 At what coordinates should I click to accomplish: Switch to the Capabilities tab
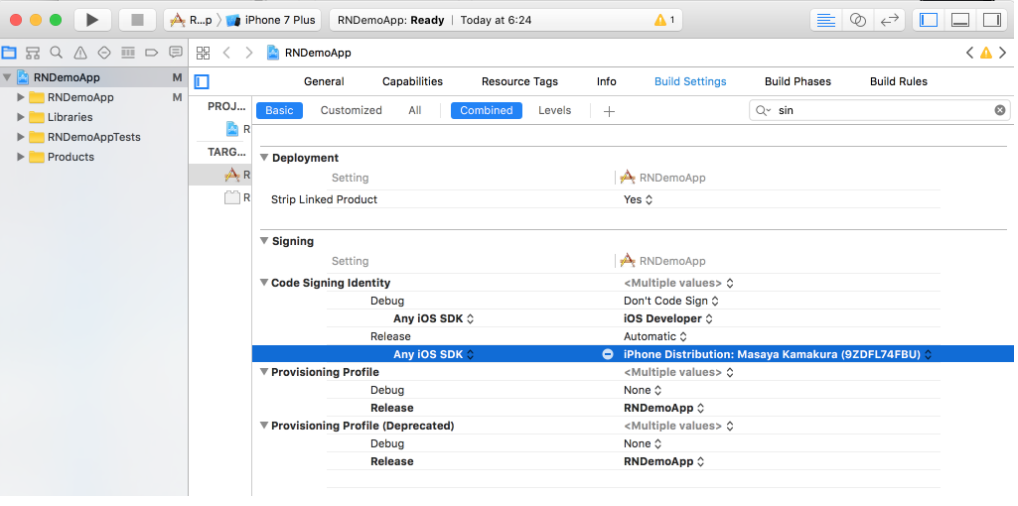[x=412, y=81]
